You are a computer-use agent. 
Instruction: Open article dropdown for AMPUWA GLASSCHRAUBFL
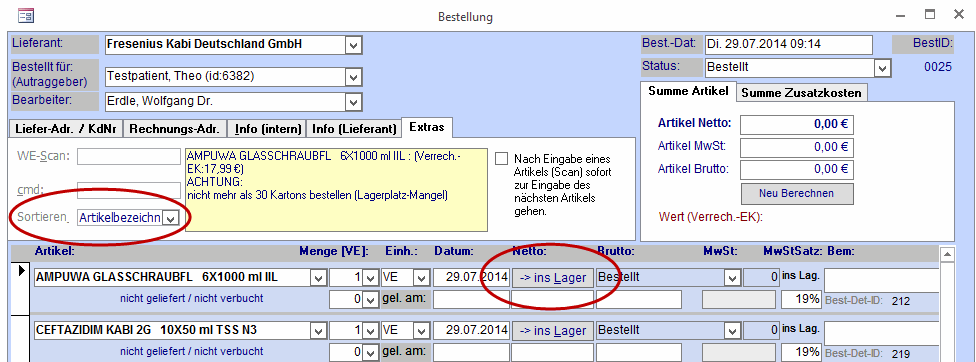[x=319, y=278]
